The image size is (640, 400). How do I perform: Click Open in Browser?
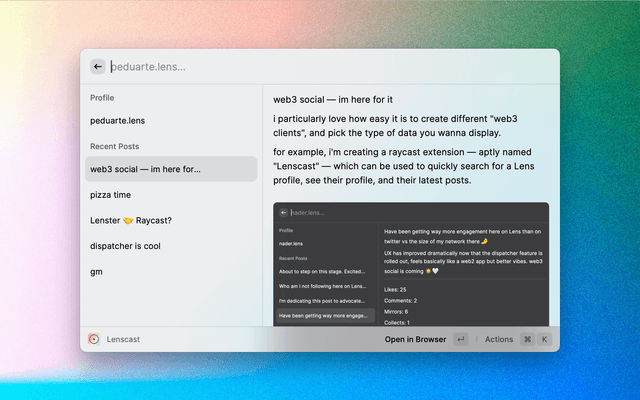coord(415,339)
